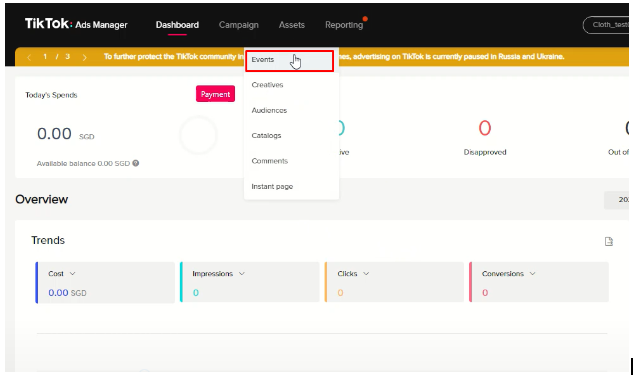
Task: Click the TikTok Ads Manager logo
Action: click(x=76, y=24)
